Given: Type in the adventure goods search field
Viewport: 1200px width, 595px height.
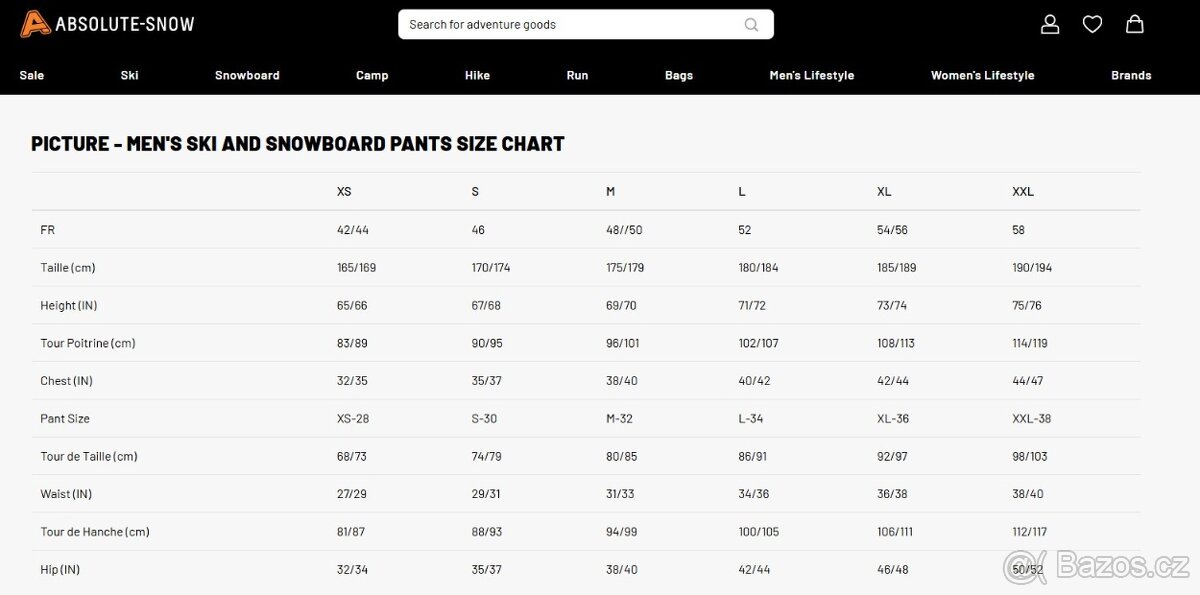Looking at the screenshot, I should coord(570,25).
